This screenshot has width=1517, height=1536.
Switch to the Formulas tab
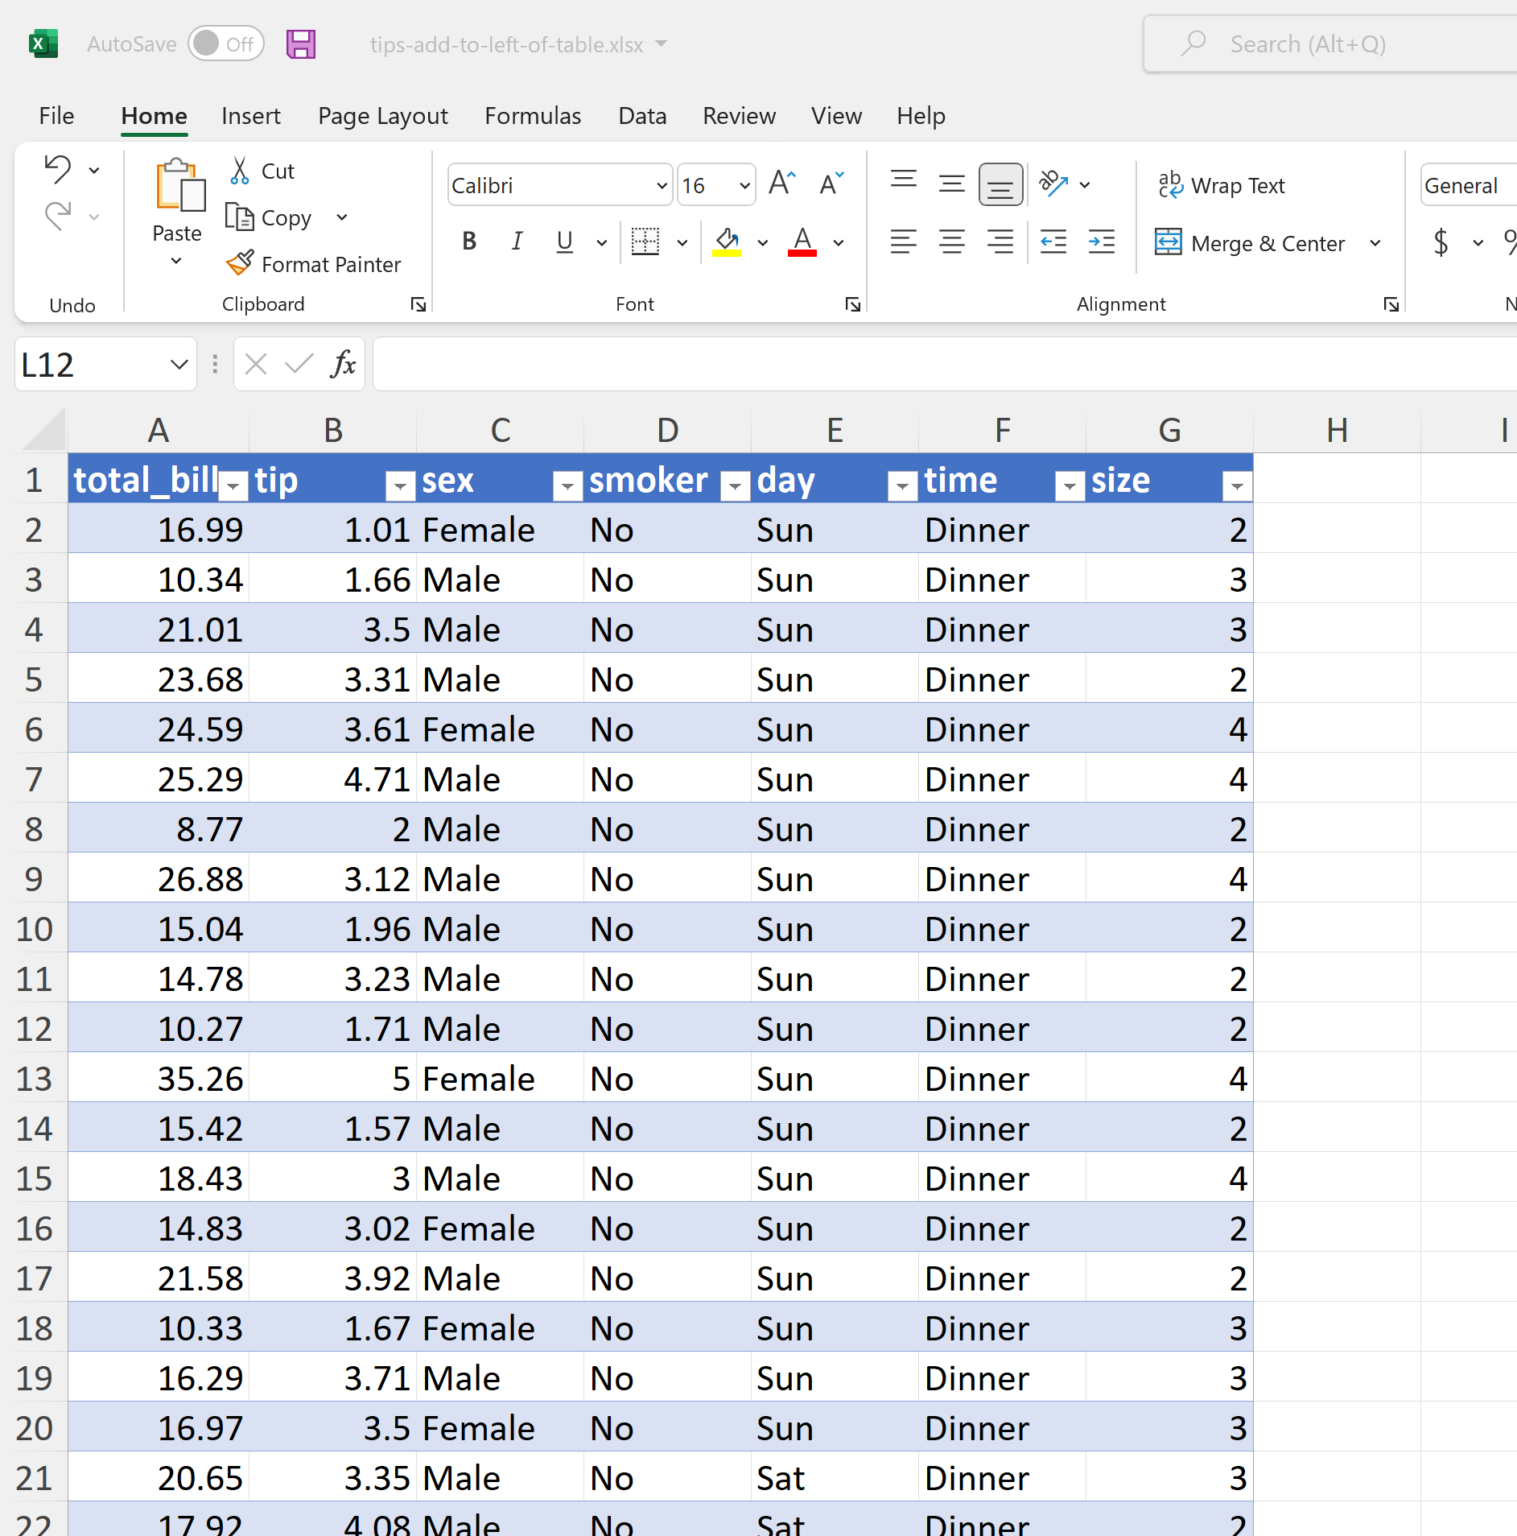pyautogui.click(x=533, y=116)
